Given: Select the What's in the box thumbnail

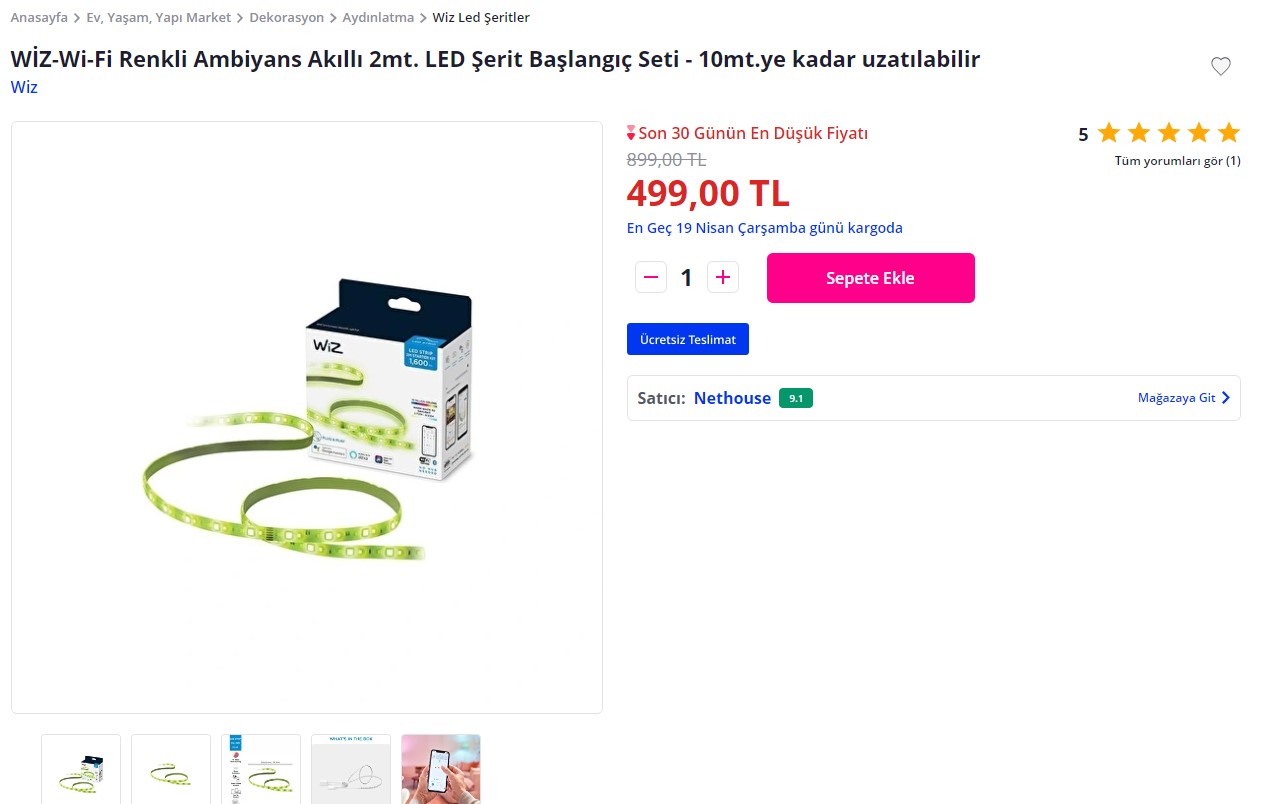Looking at the screenshot, I should 351,769.
